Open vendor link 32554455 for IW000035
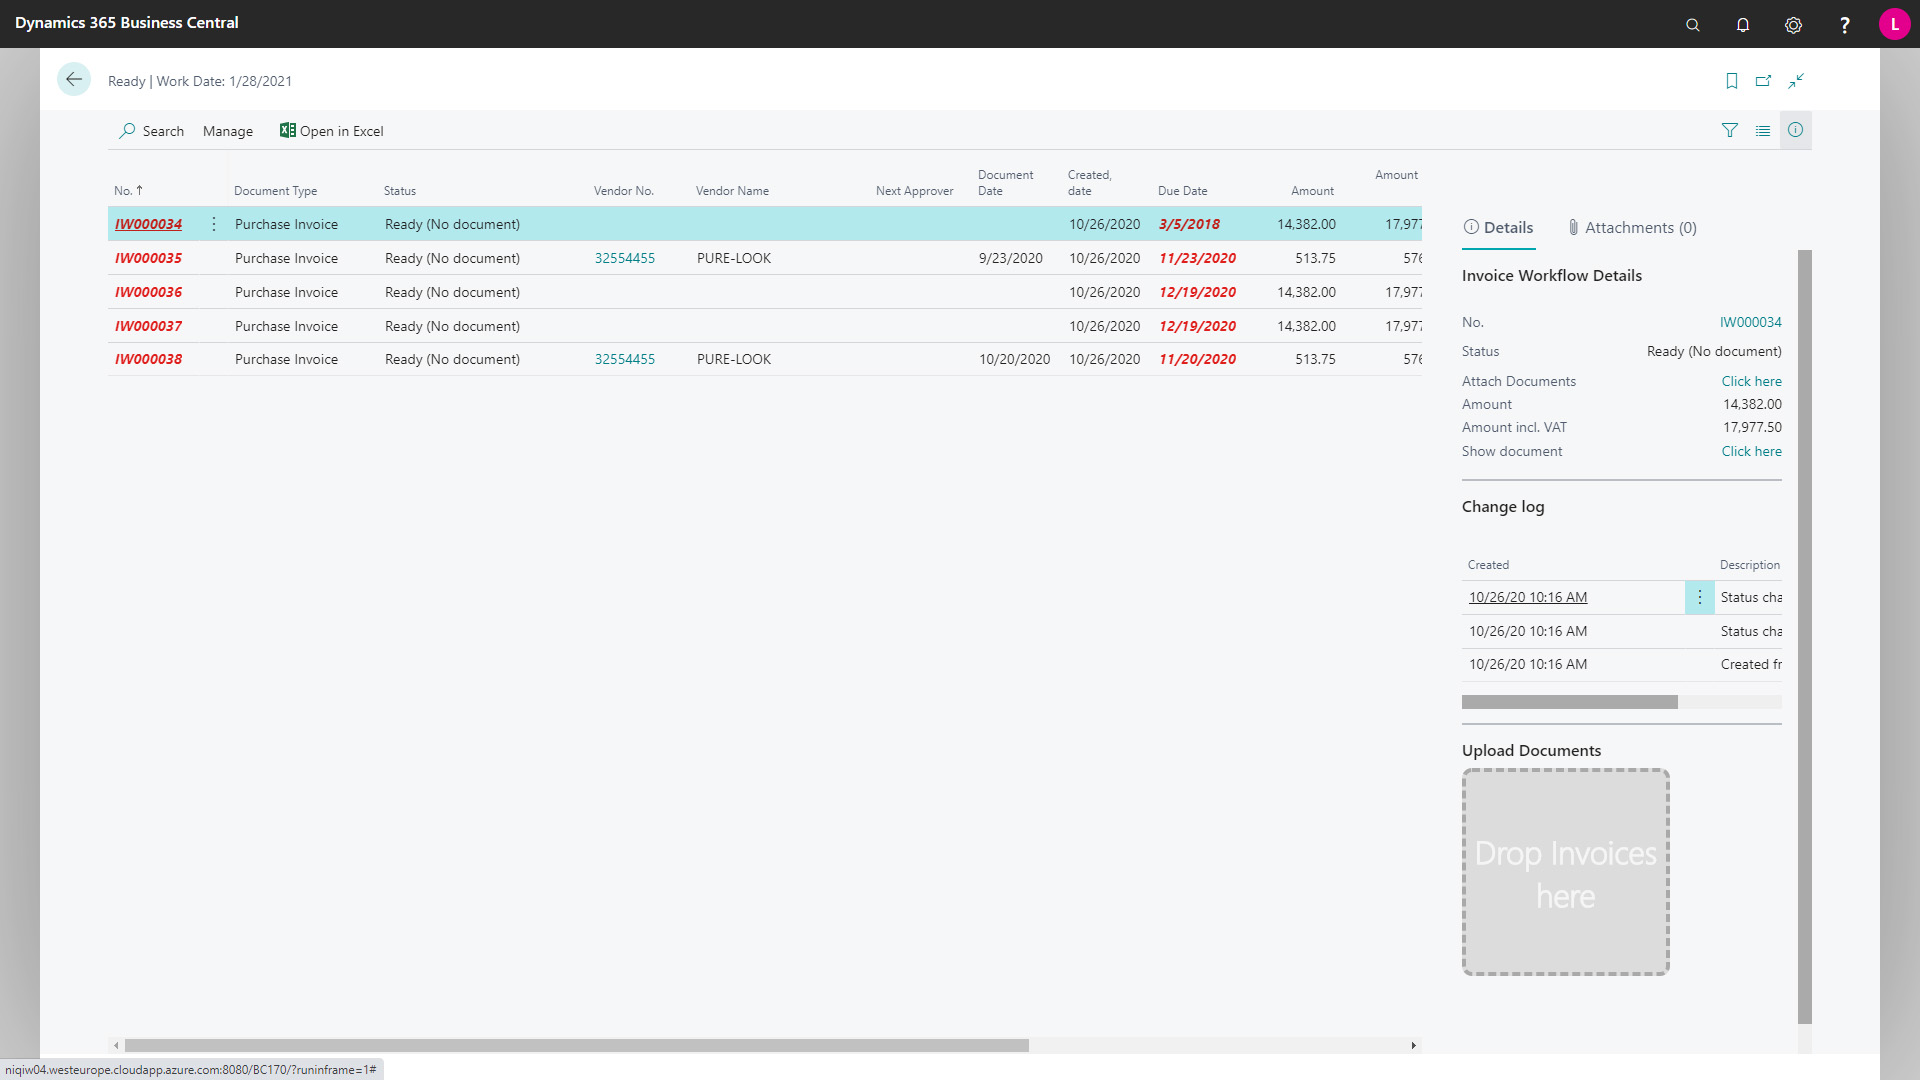 [624, 258]
